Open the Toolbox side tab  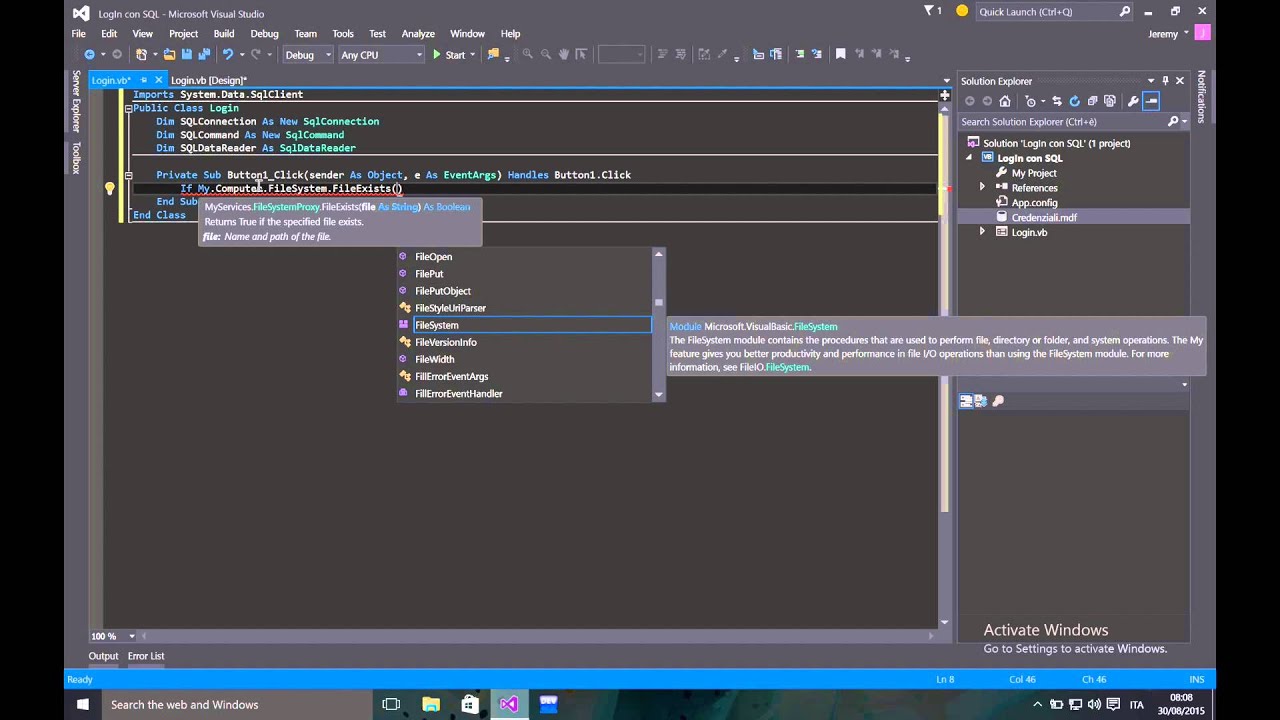pos(75,157)
